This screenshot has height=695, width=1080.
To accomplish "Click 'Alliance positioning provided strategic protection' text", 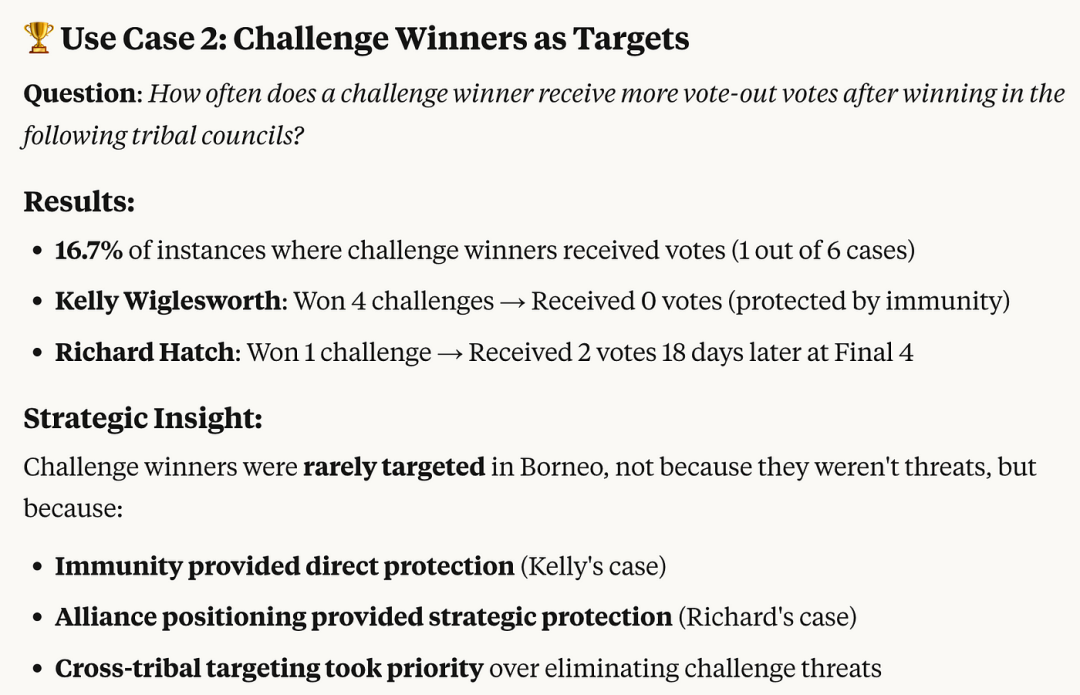I will click(364, 617).
